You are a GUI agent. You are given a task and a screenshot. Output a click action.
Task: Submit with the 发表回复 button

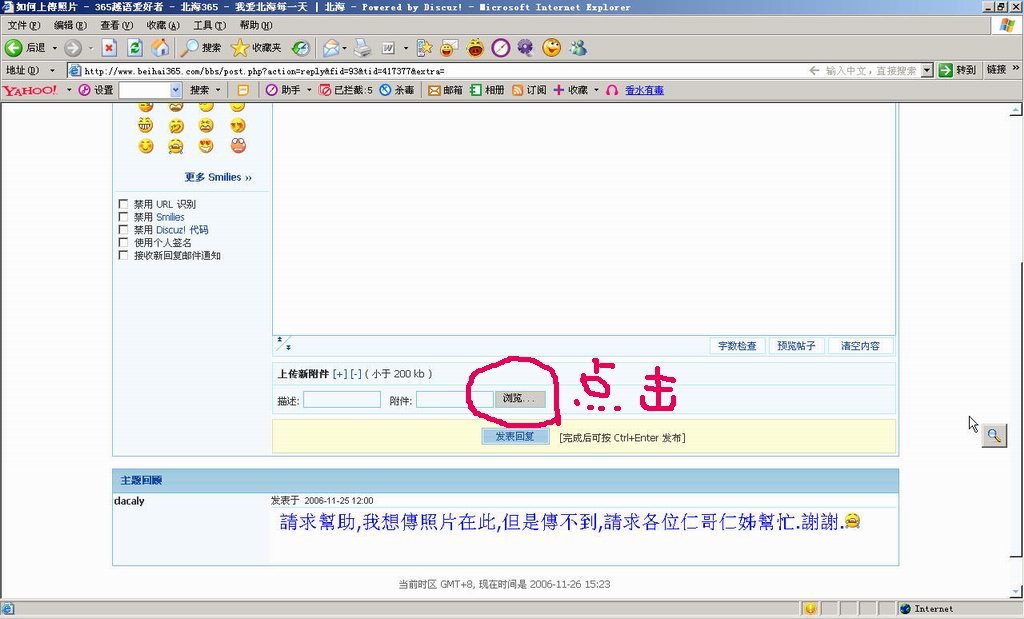(x=516, y=437)
